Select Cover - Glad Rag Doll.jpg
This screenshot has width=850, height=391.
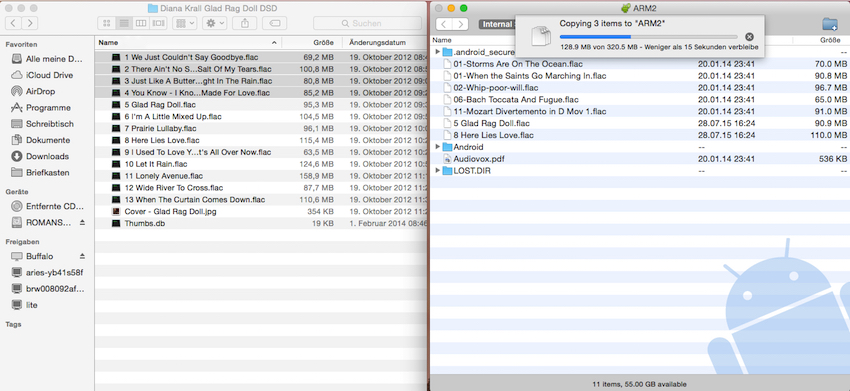click(261, 211)
